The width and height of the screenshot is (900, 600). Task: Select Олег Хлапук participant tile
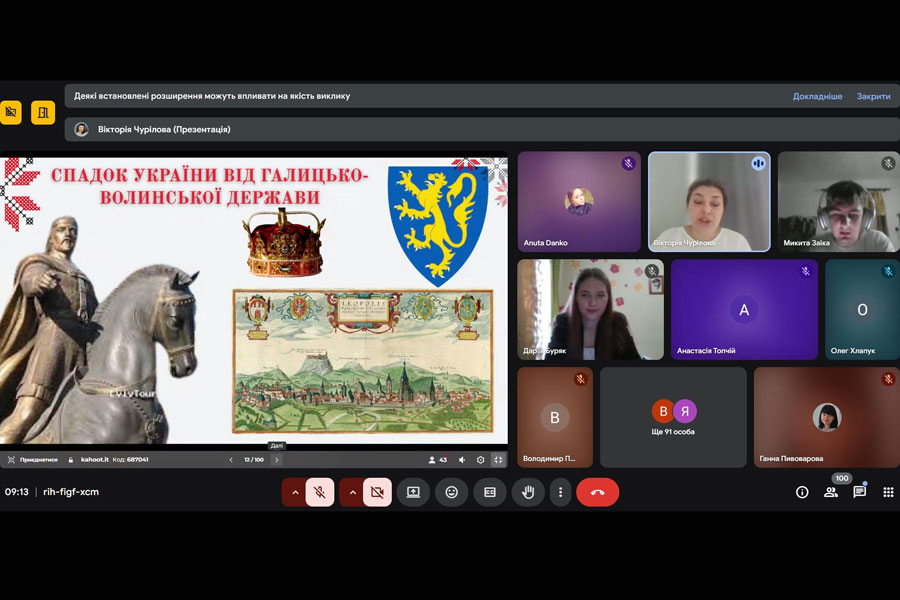[862, 309]
